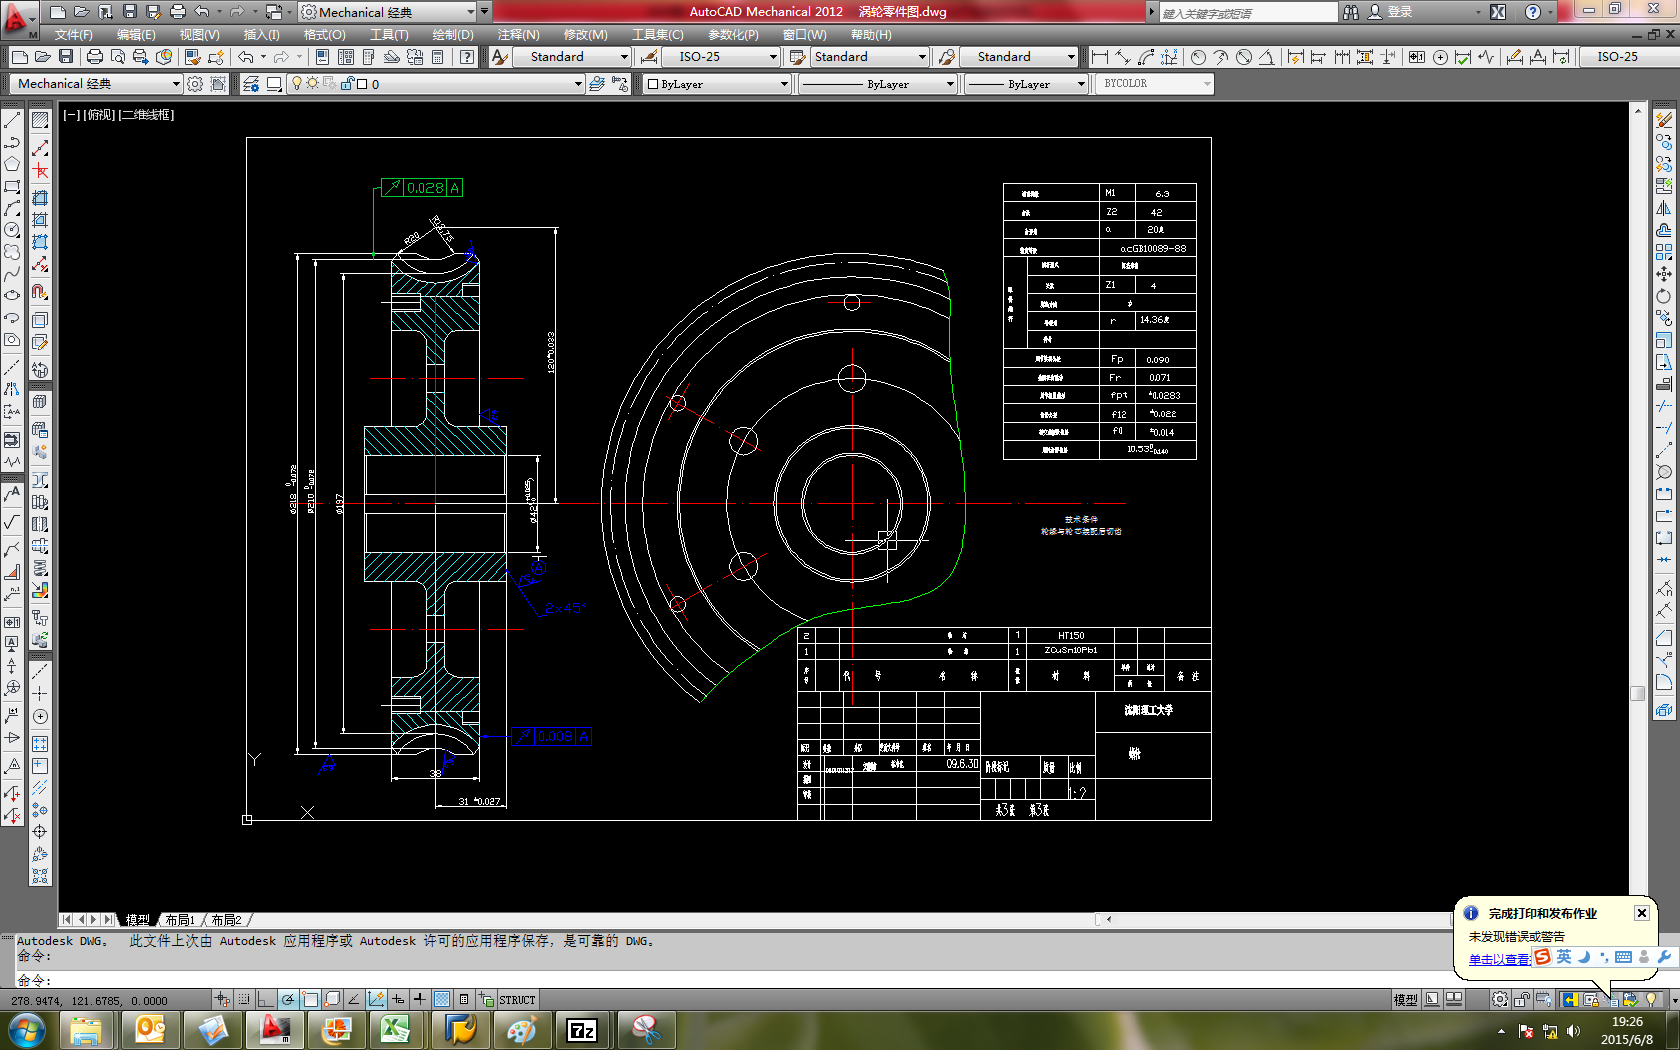Click the Plot (print) icon in standard toolbar
This screenshot has height=1050, width=1680.
pyautogui.click(x=95, y=57)
